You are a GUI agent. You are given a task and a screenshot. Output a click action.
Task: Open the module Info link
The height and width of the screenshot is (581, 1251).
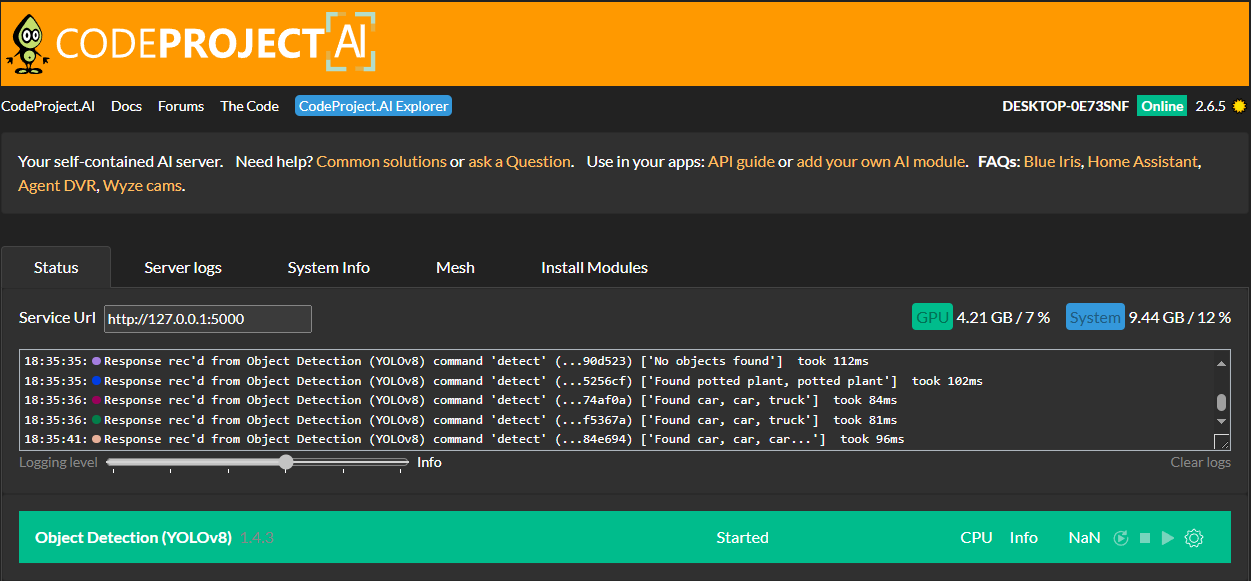click(1024, 538)
